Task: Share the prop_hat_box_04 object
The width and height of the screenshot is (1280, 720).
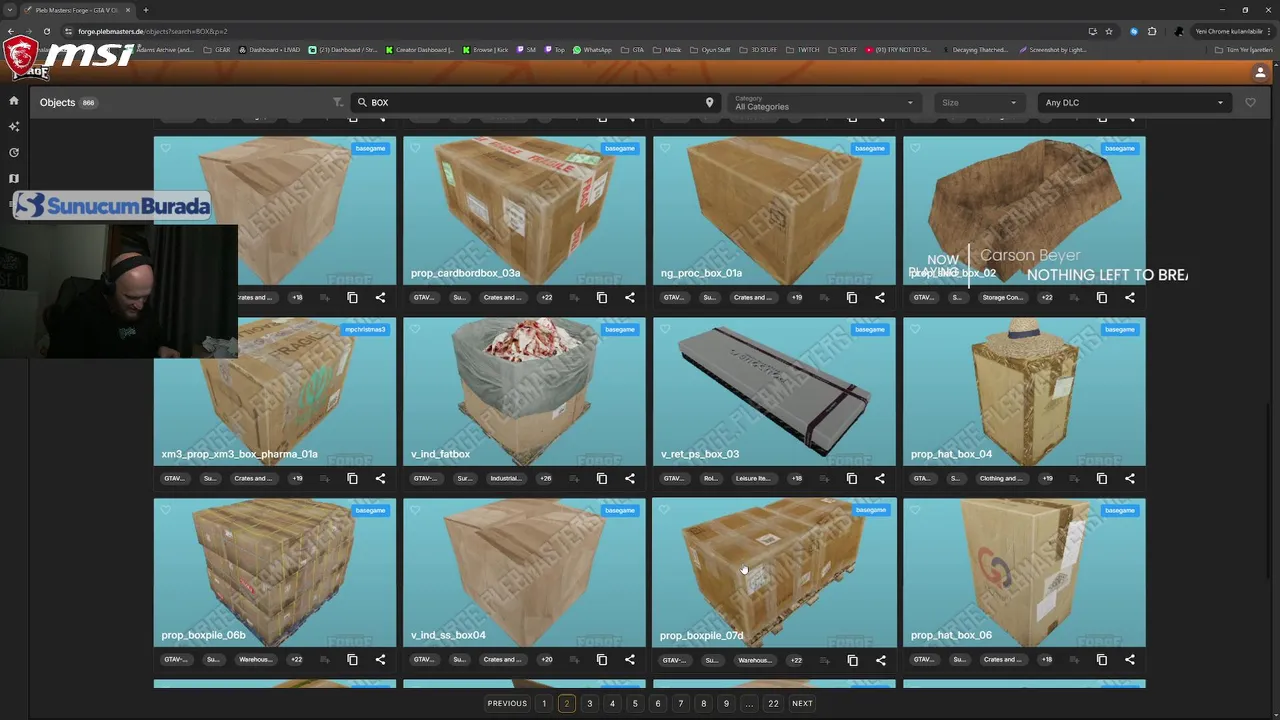Action: 1130,478
